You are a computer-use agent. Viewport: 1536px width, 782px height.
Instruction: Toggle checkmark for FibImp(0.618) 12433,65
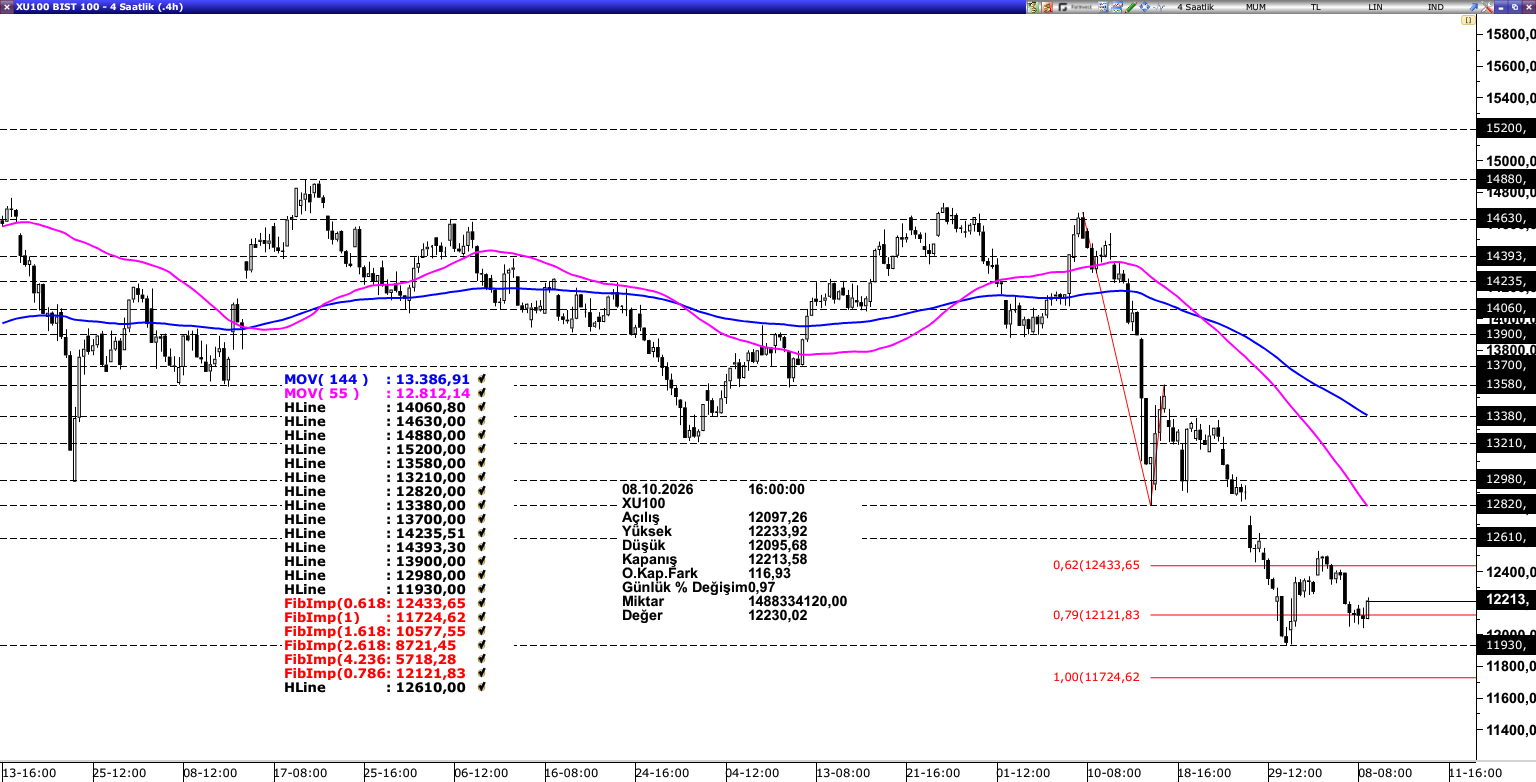482,604
